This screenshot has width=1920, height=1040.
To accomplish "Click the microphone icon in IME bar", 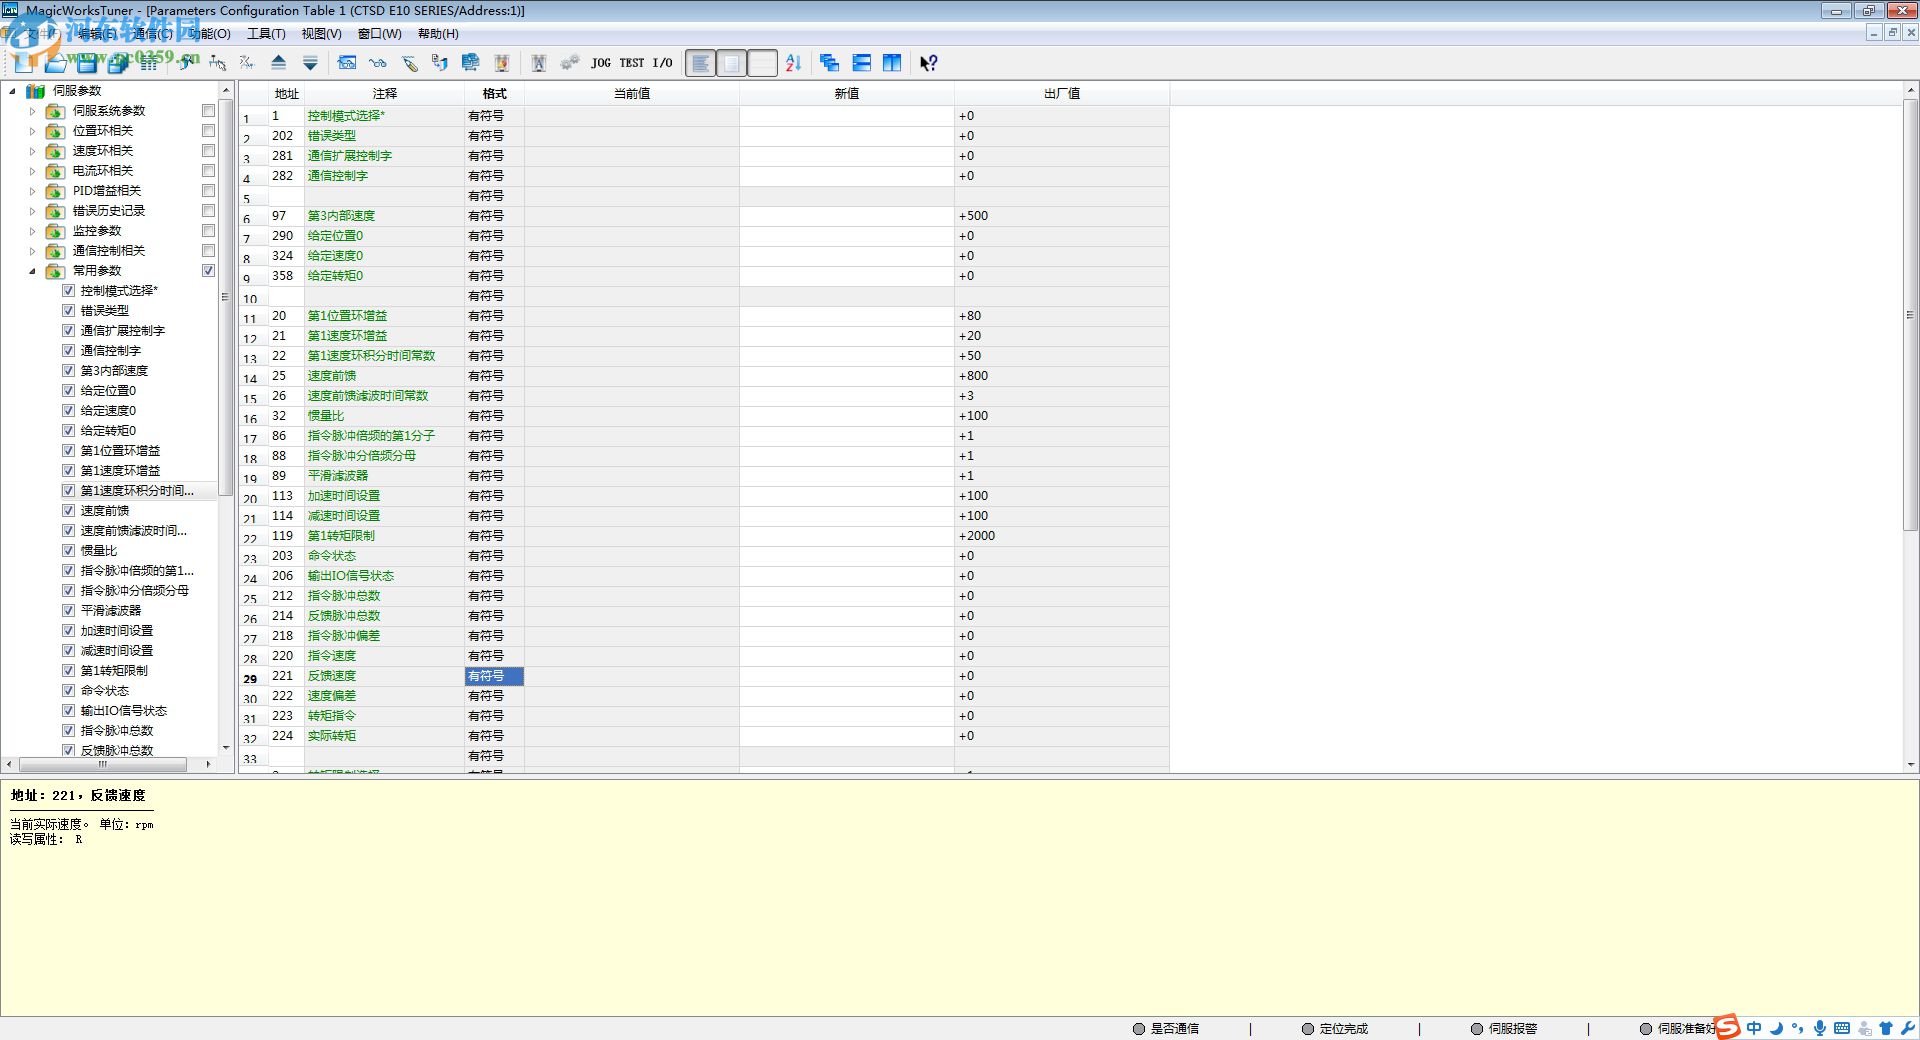I will (1820, 1028).
